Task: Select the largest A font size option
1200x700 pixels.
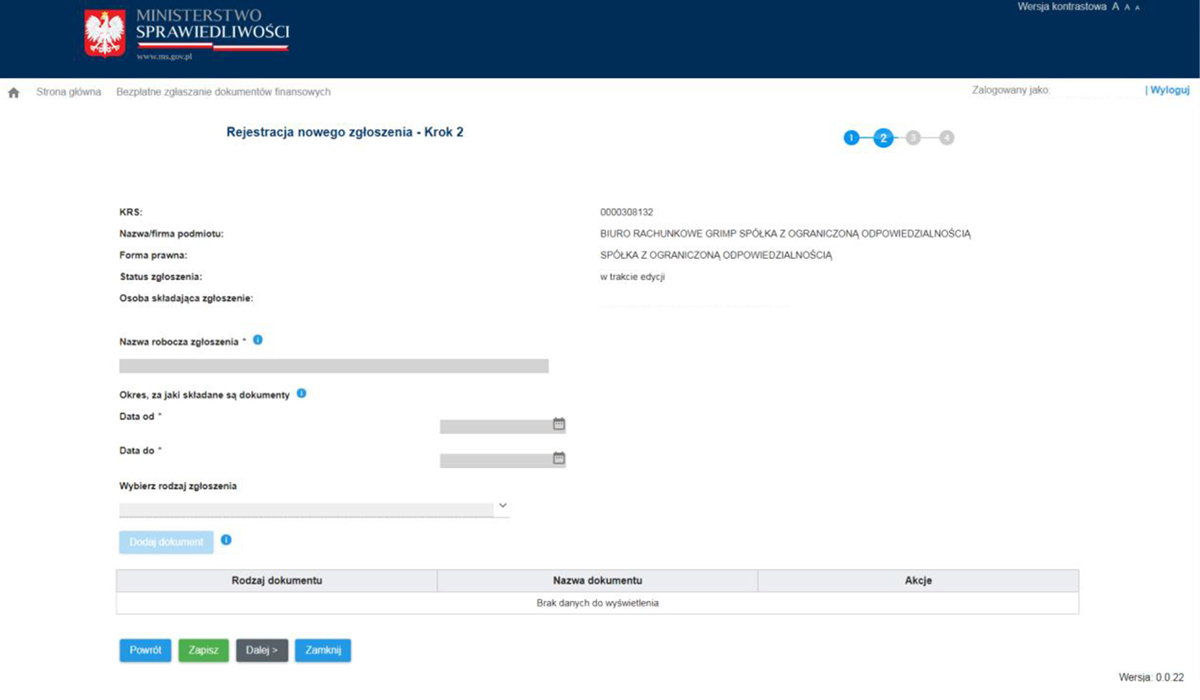Action: click(x=1115, y=6)
